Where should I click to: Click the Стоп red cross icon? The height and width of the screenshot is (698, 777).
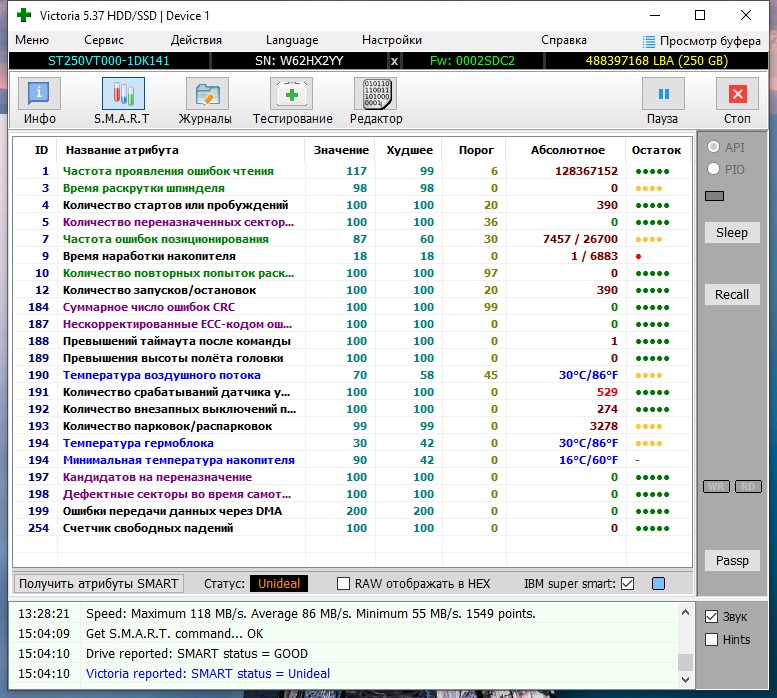(737, 94)
